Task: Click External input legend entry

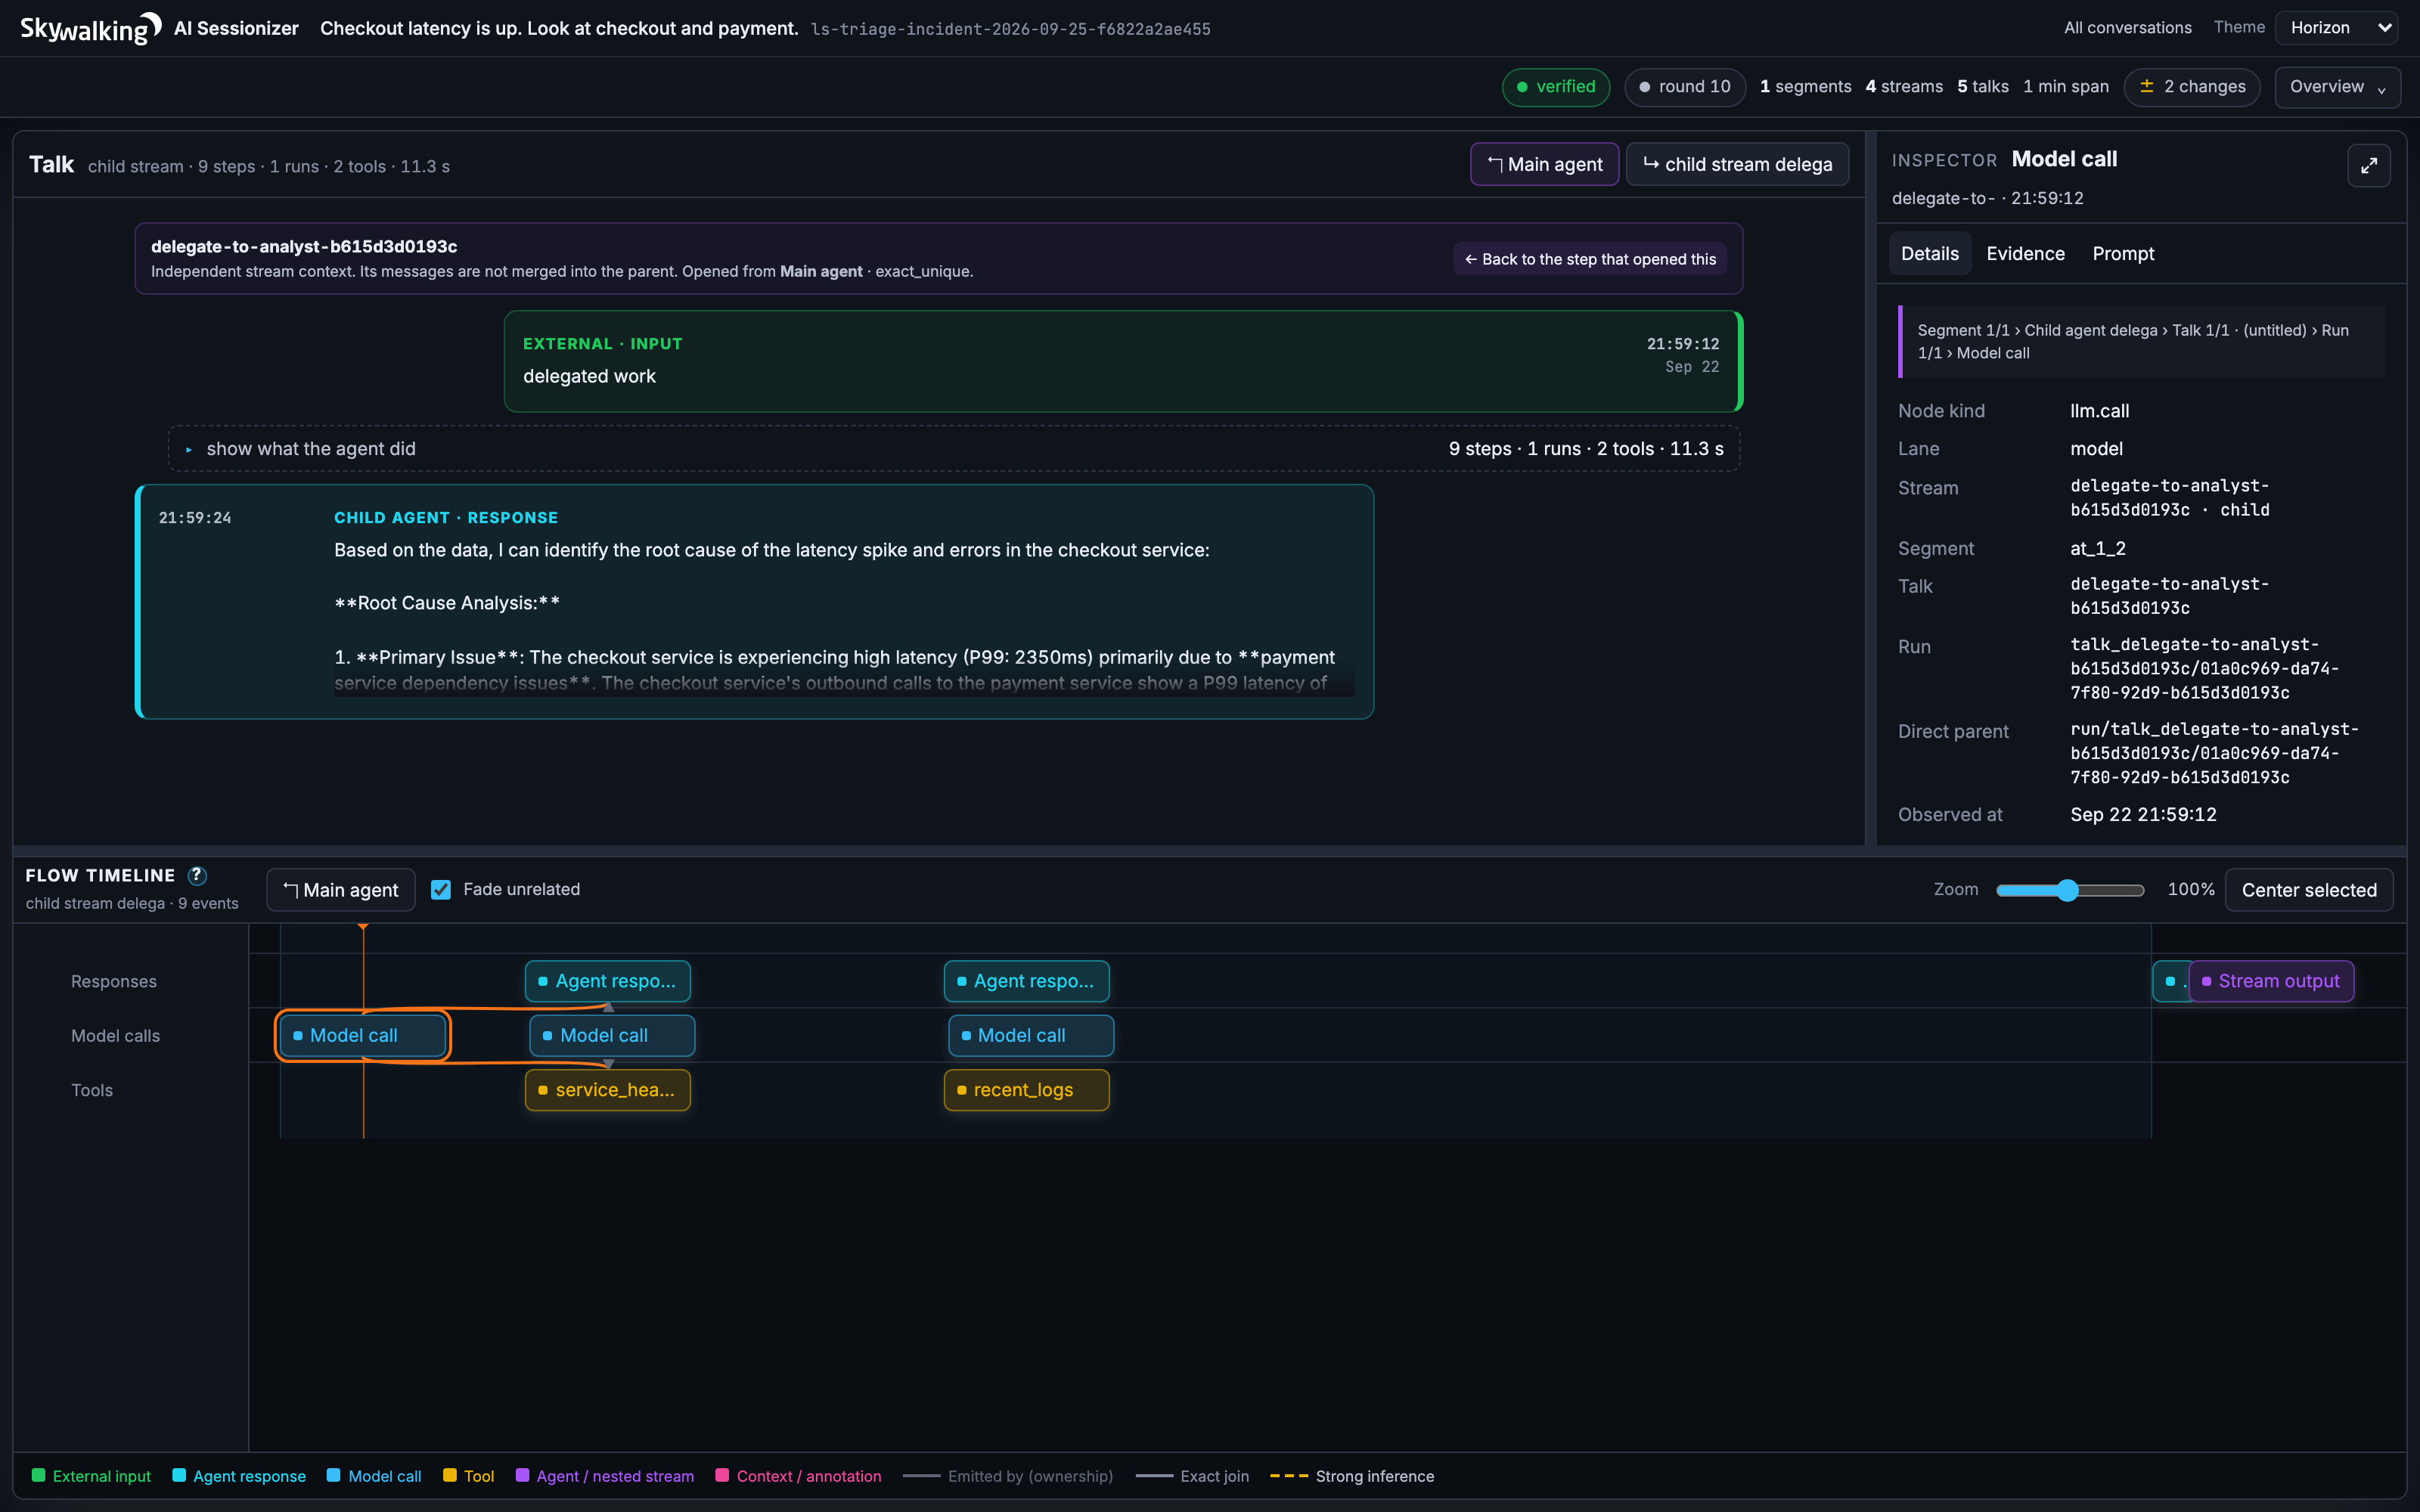Action: [x=91, y=1476]
